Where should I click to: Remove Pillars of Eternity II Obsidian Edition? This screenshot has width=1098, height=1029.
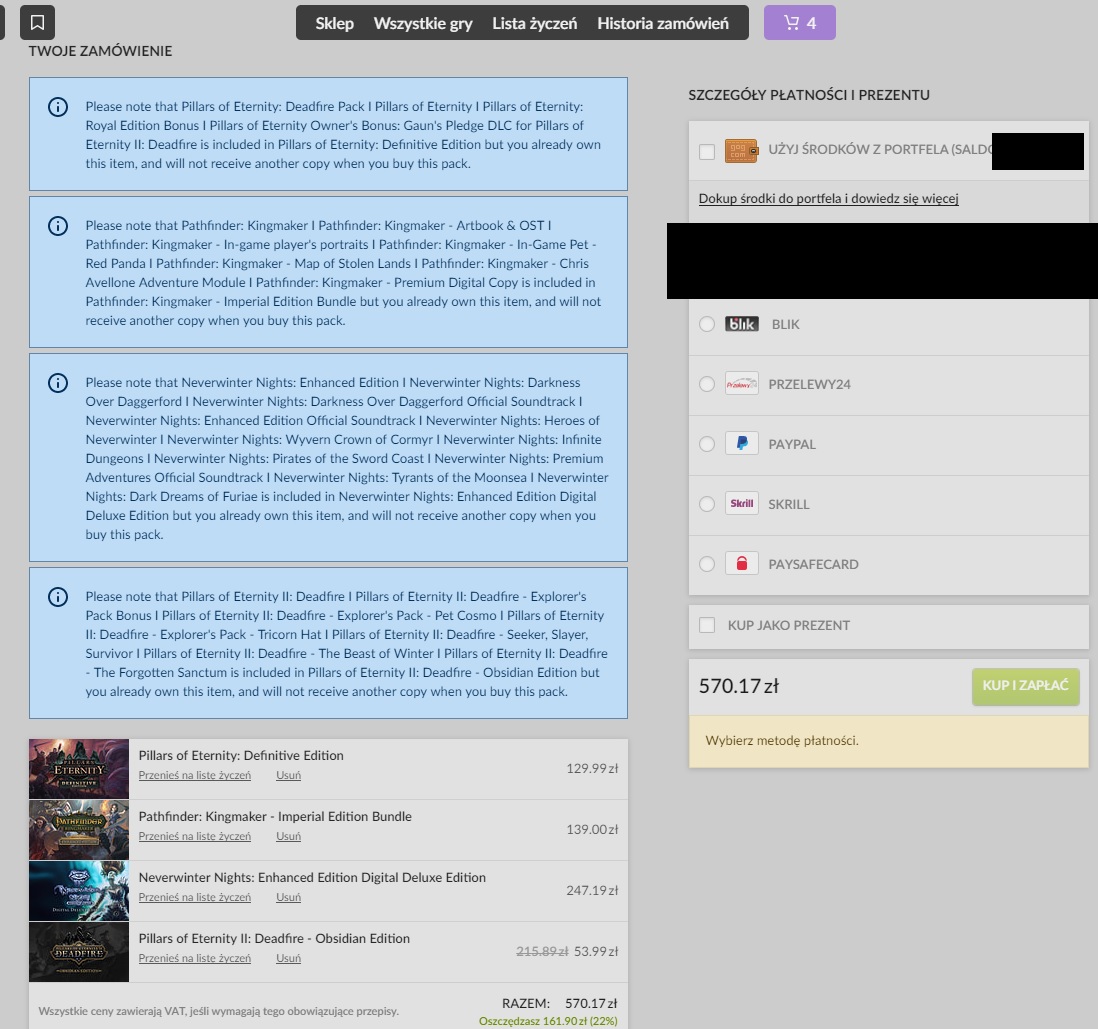click(x=289, y=958)
